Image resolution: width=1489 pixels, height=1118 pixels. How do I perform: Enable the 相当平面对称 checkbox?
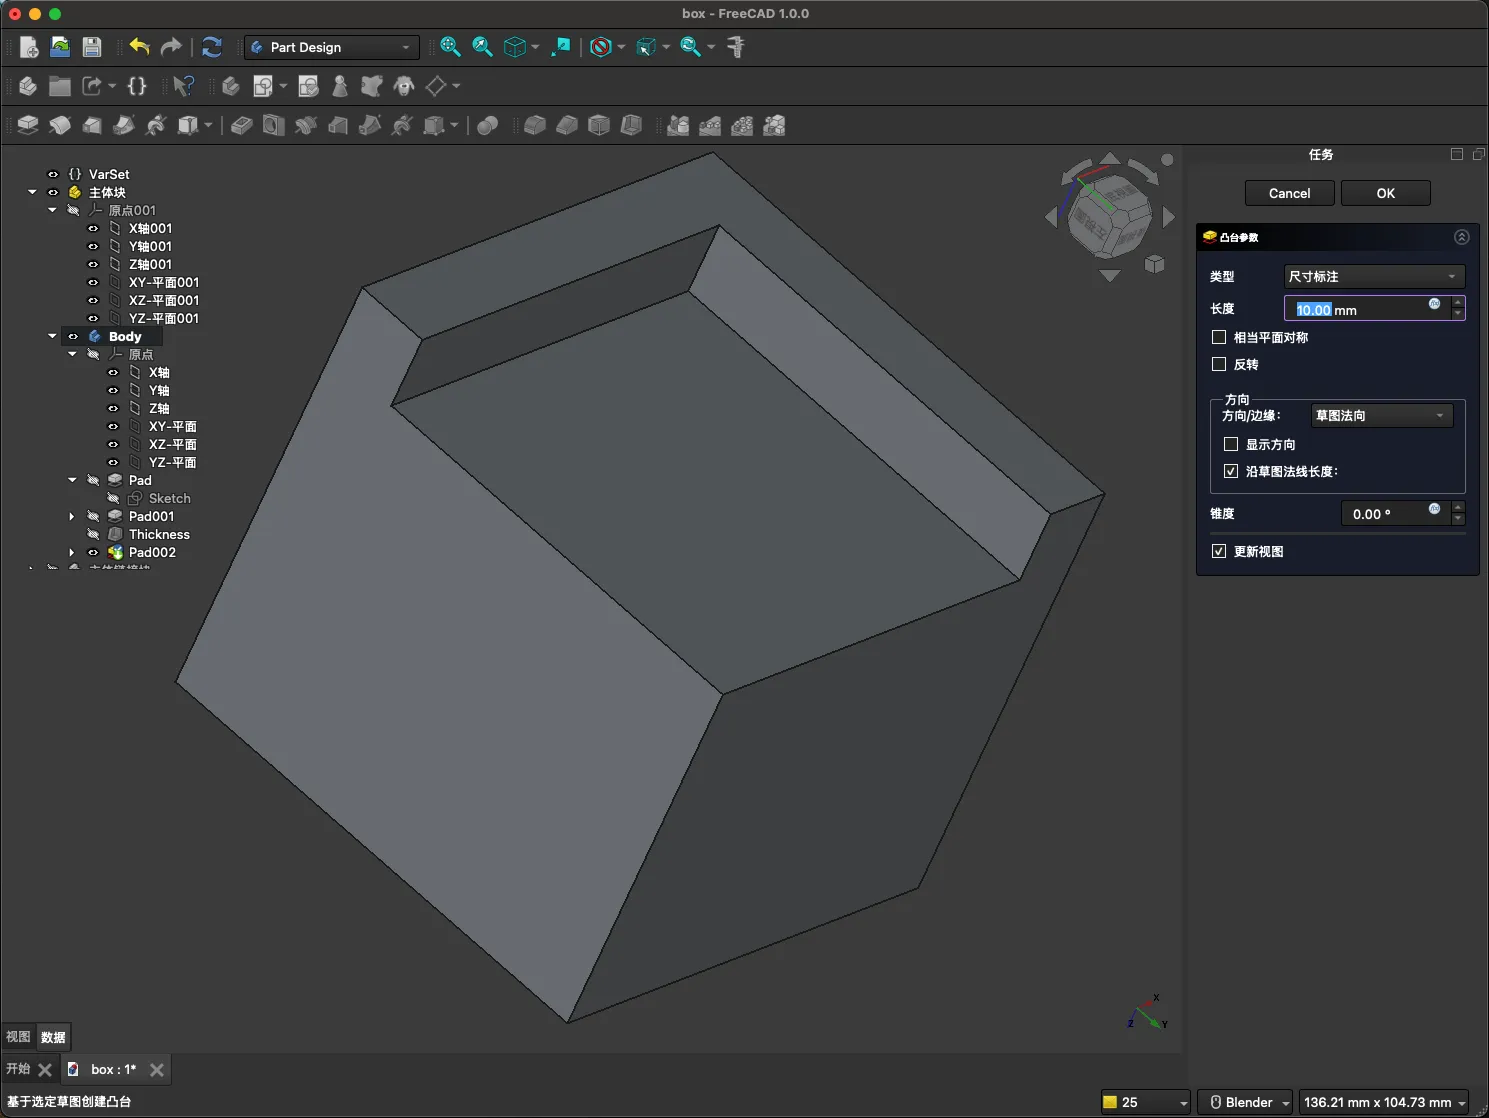(1219, 337)
